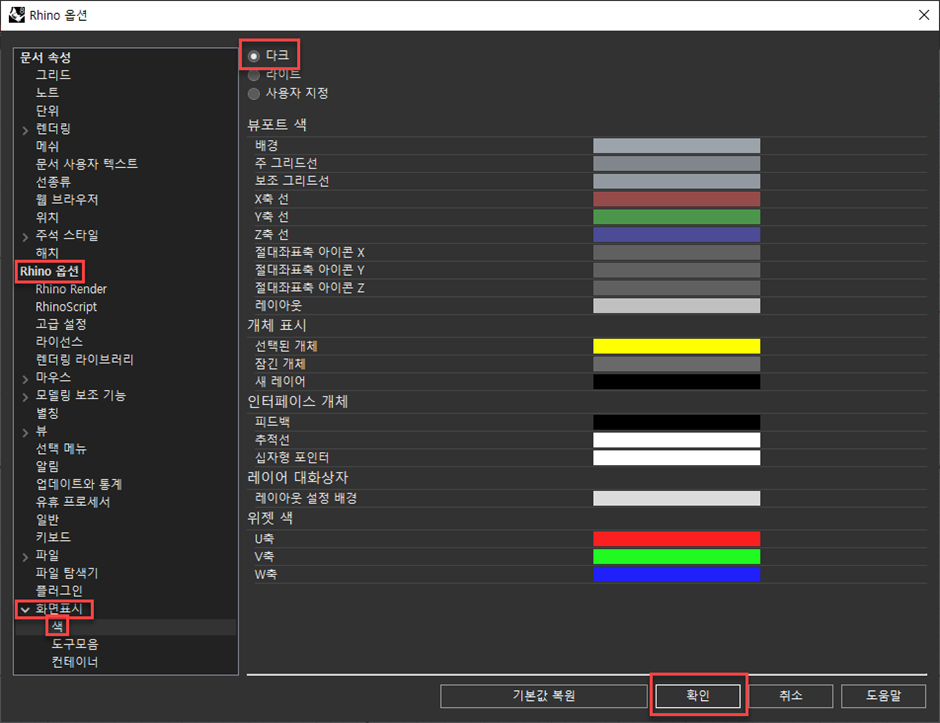
Task: Select 선종류 in the tree
Action: point(53,182)
